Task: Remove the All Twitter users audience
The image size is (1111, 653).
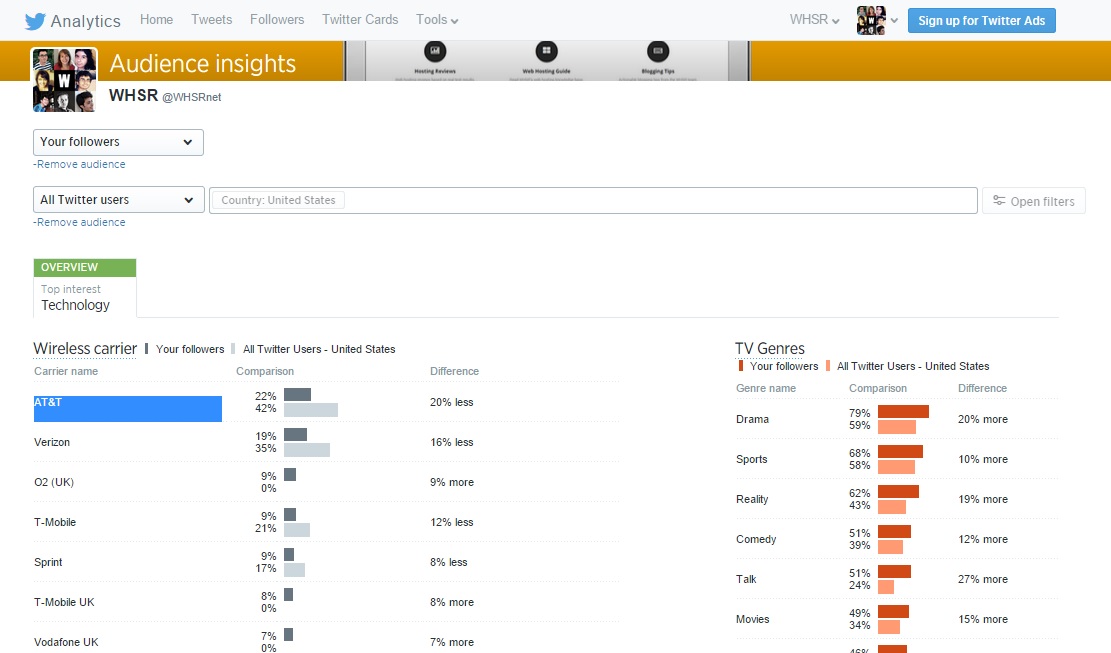Action: (79, 222)
